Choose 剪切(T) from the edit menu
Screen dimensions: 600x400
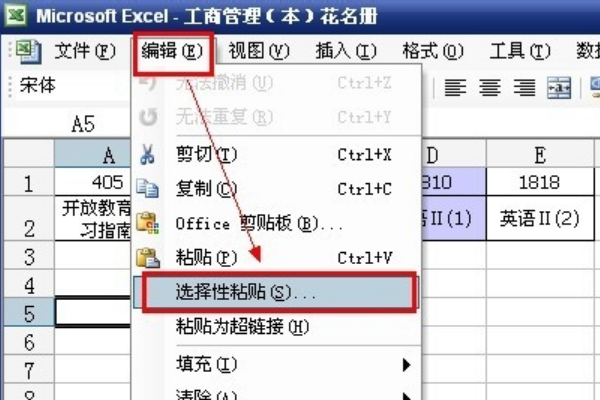coord(276,155)
